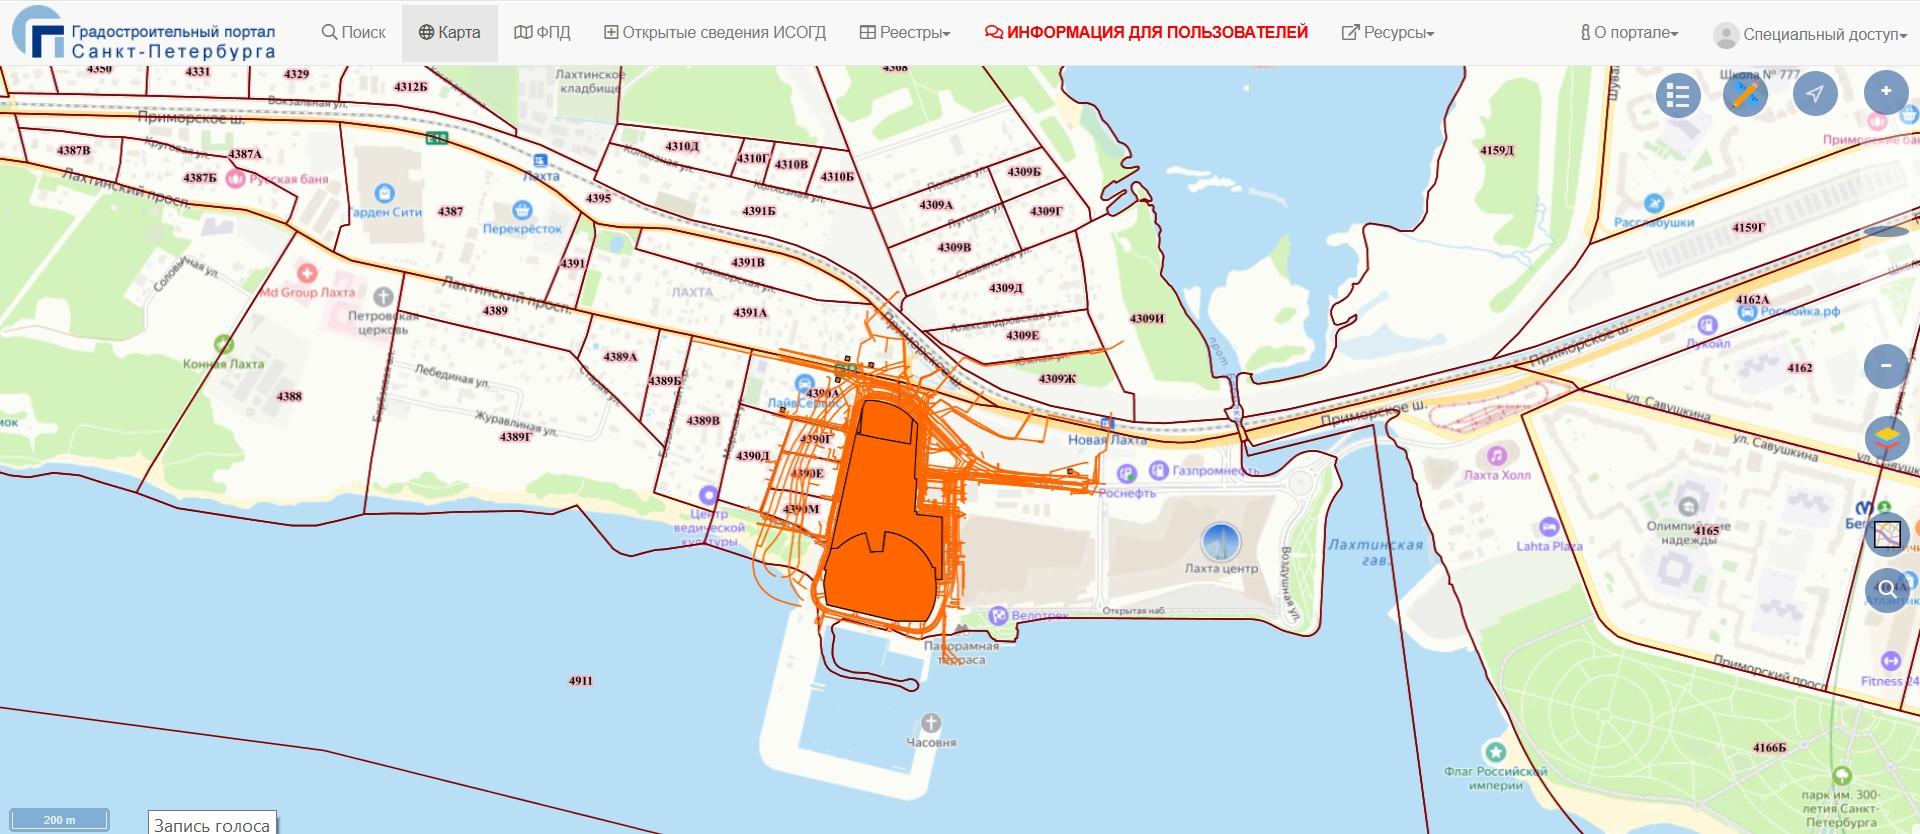The height and width of the screenshot is (834, 1920).
Task: Activate the ruler and pencil measurement tool
Action: pos(1746,95)
